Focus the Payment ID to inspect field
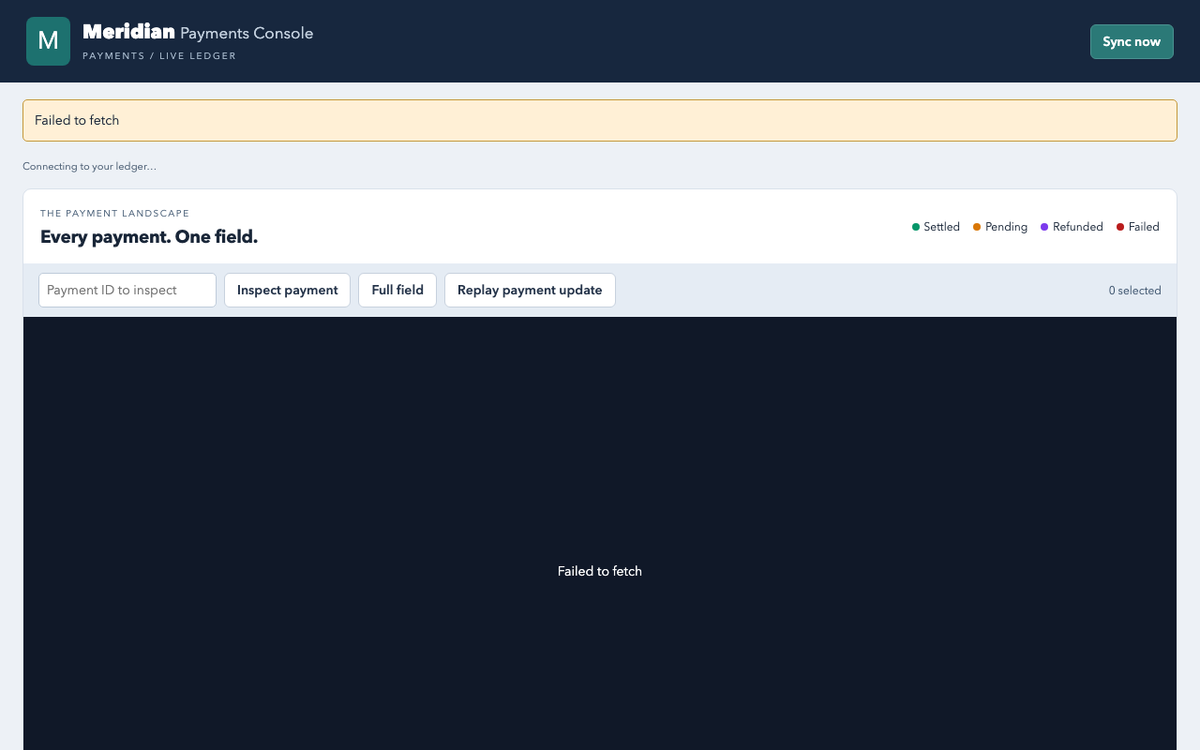 click(127, 290)
